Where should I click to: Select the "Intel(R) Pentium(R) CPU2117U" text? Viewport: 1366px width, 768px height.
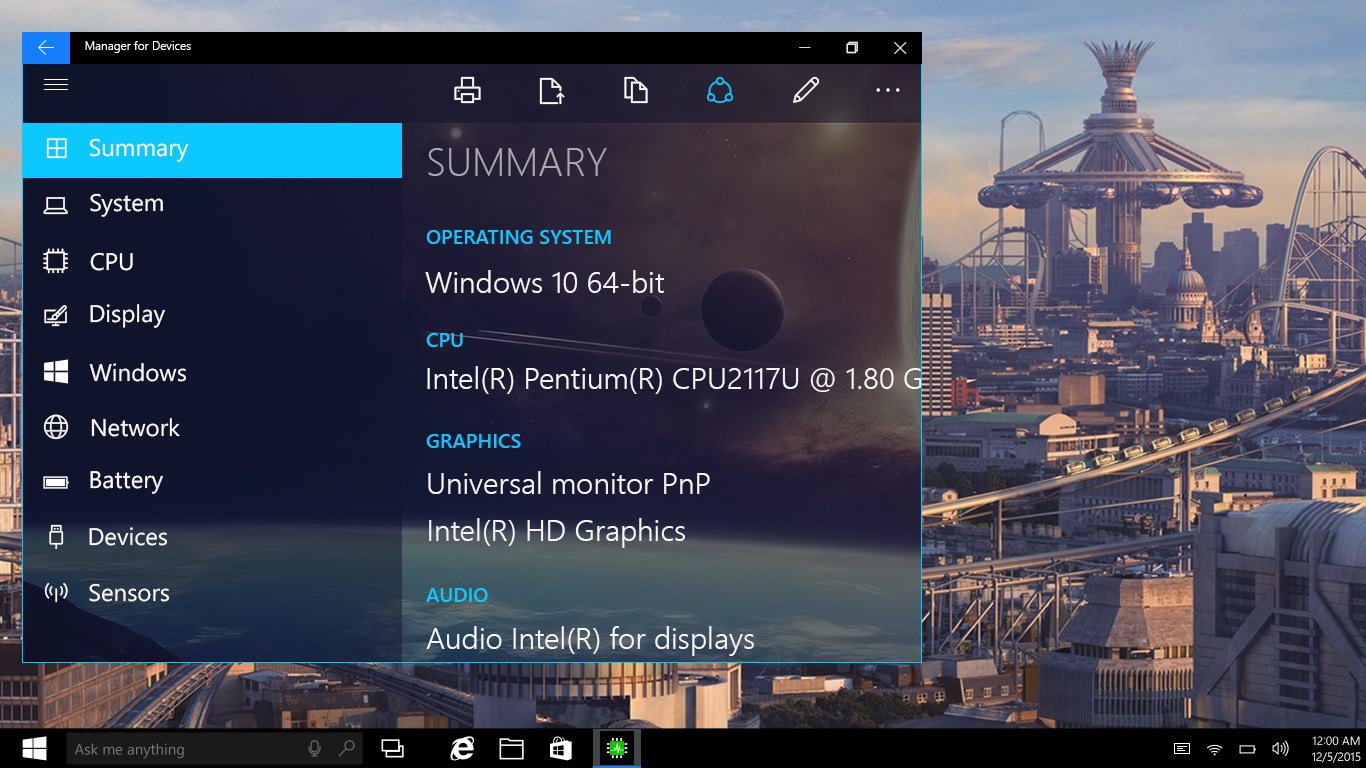[614, 380]
